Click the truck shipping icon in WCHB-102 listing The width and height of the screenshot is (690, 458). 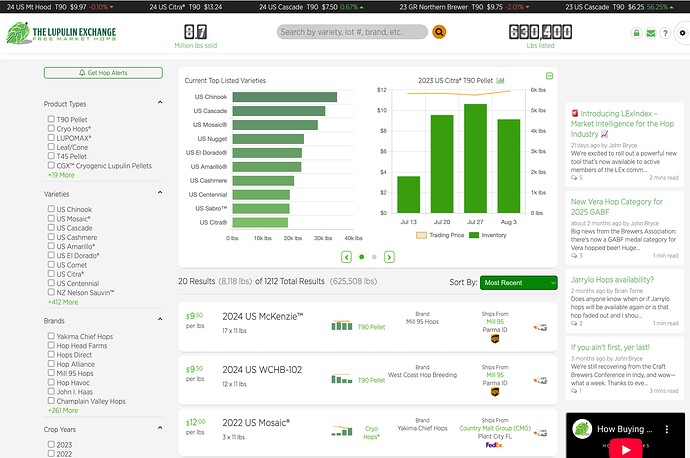pyautogui.click(x=540, y=381)
